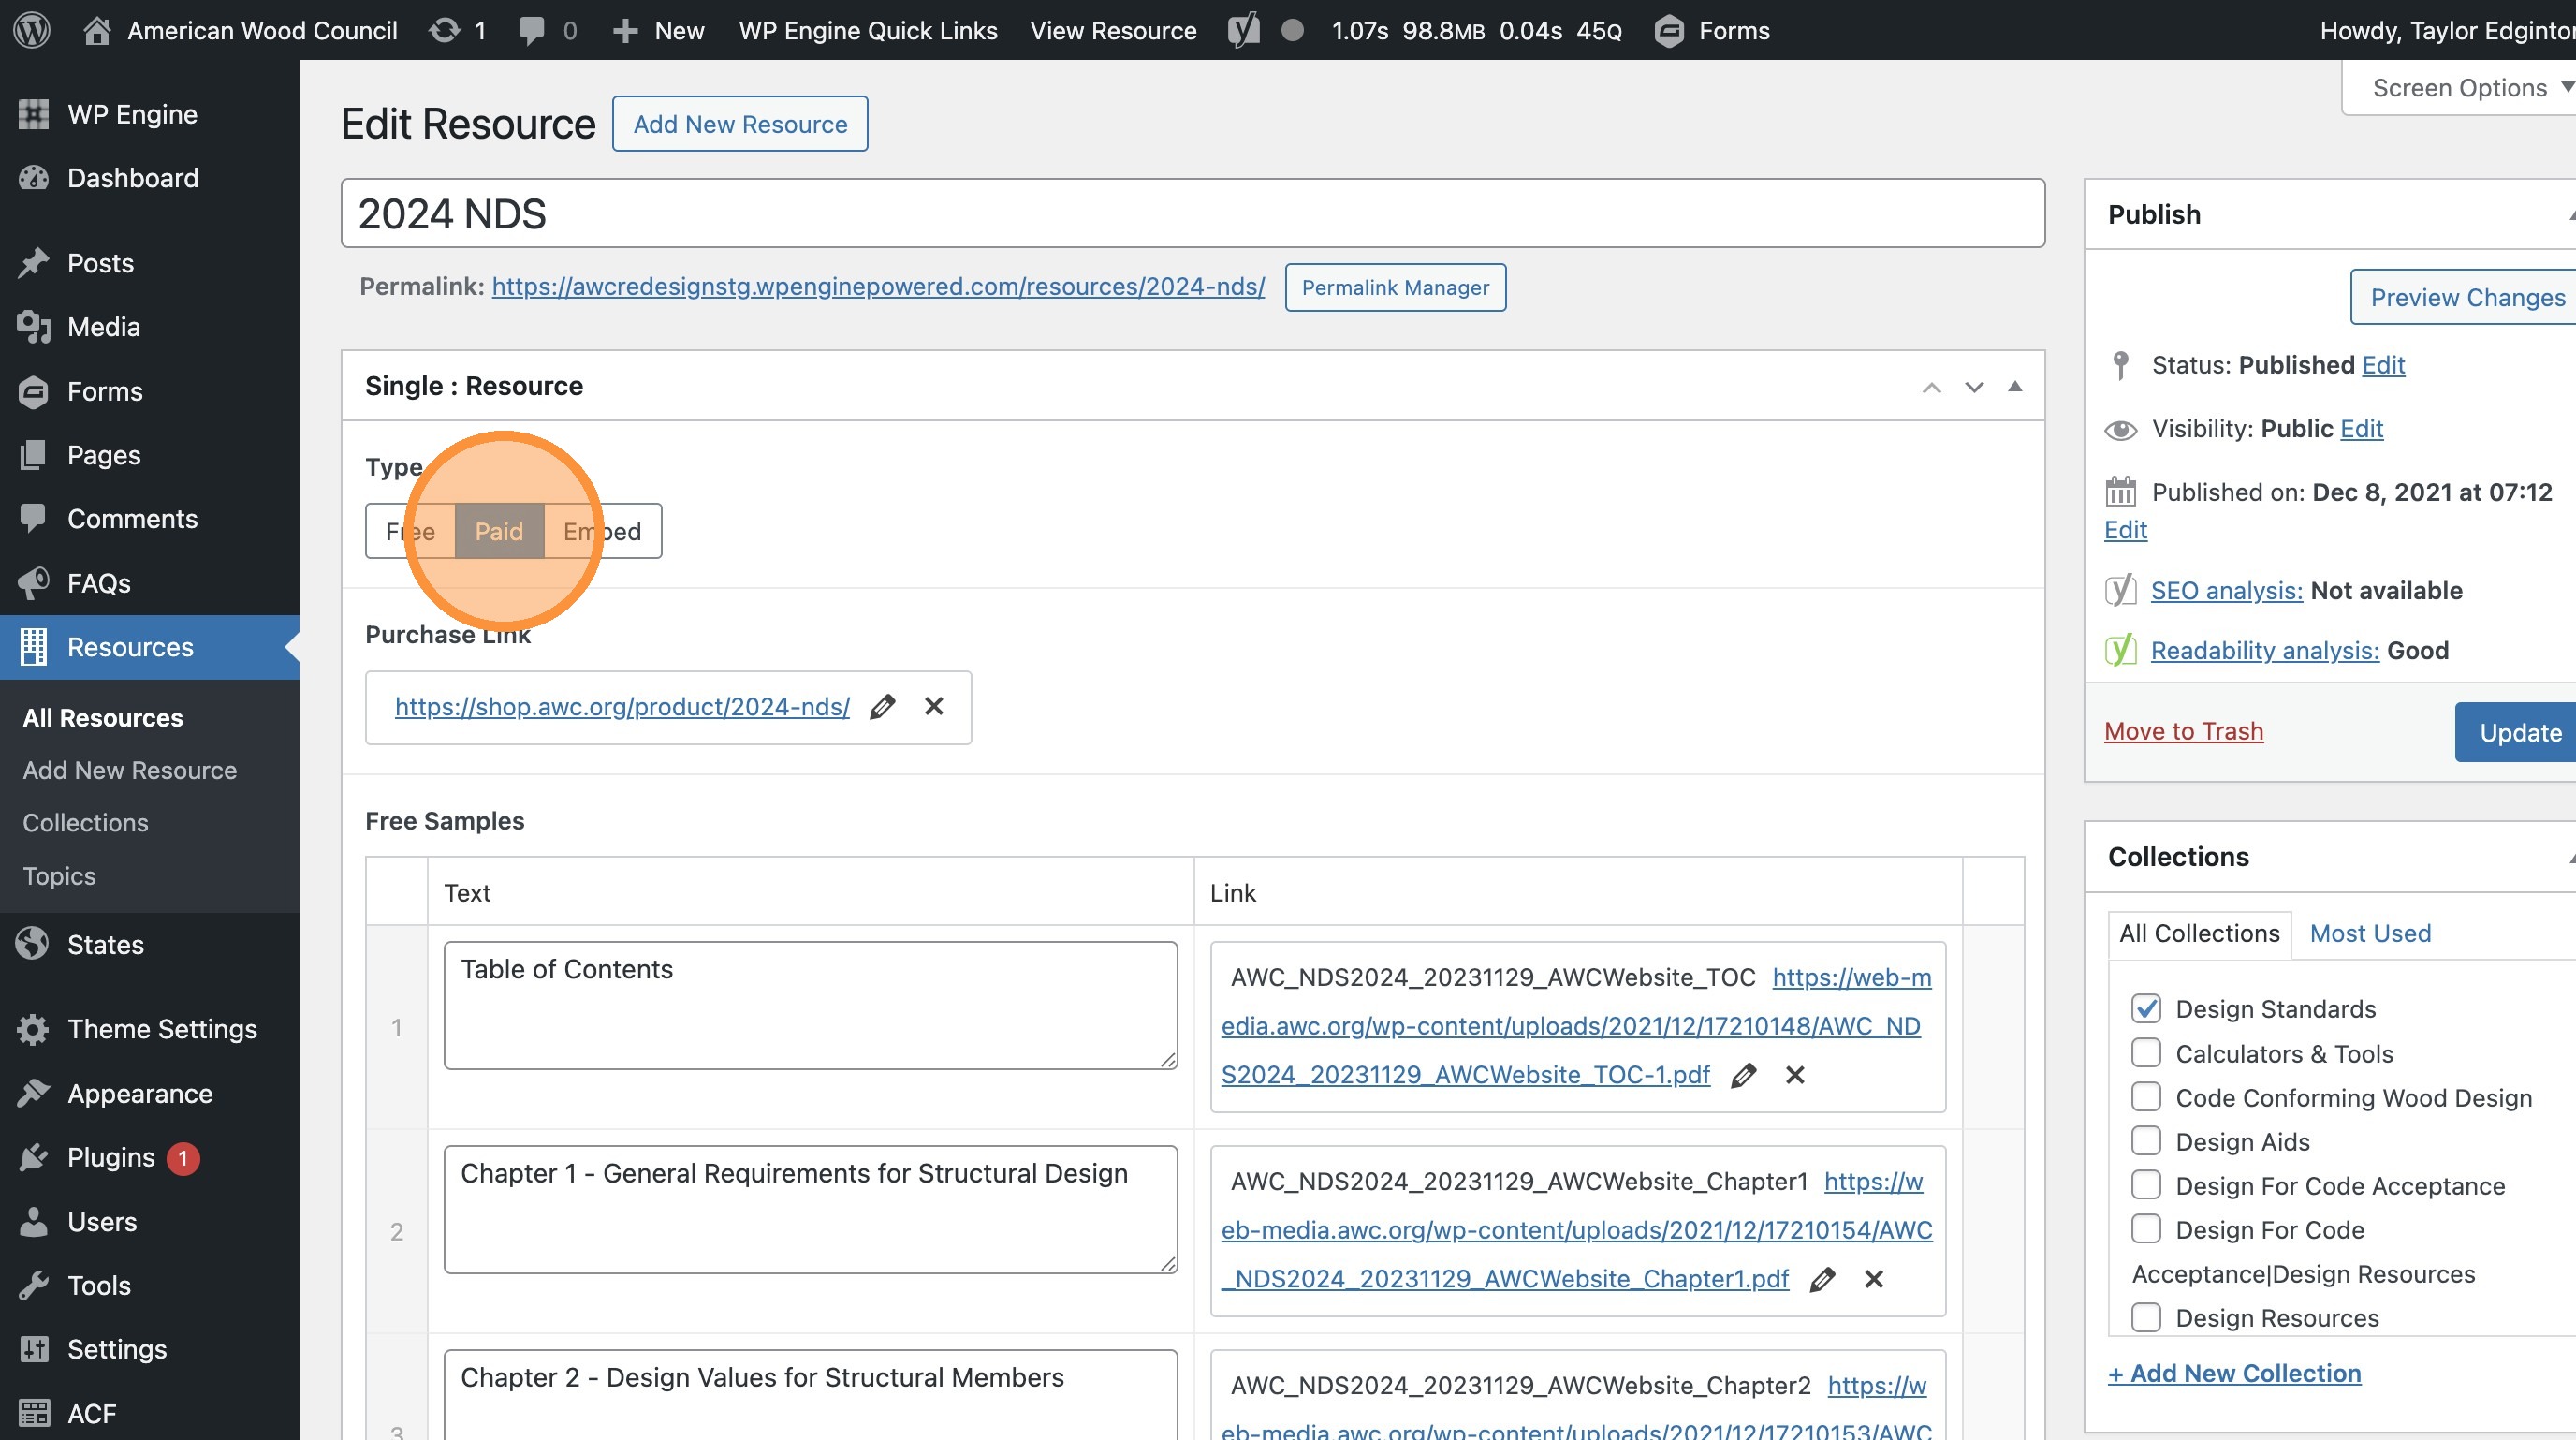Click the Update button
The height and width of the screenshot is (1440, 2576).
[x=2519, y=732]
